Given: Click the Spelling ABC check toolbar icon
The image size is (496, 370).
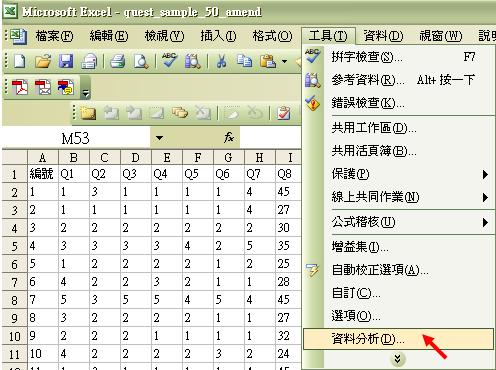Looking at the screenshot, I should click(169, 61).
